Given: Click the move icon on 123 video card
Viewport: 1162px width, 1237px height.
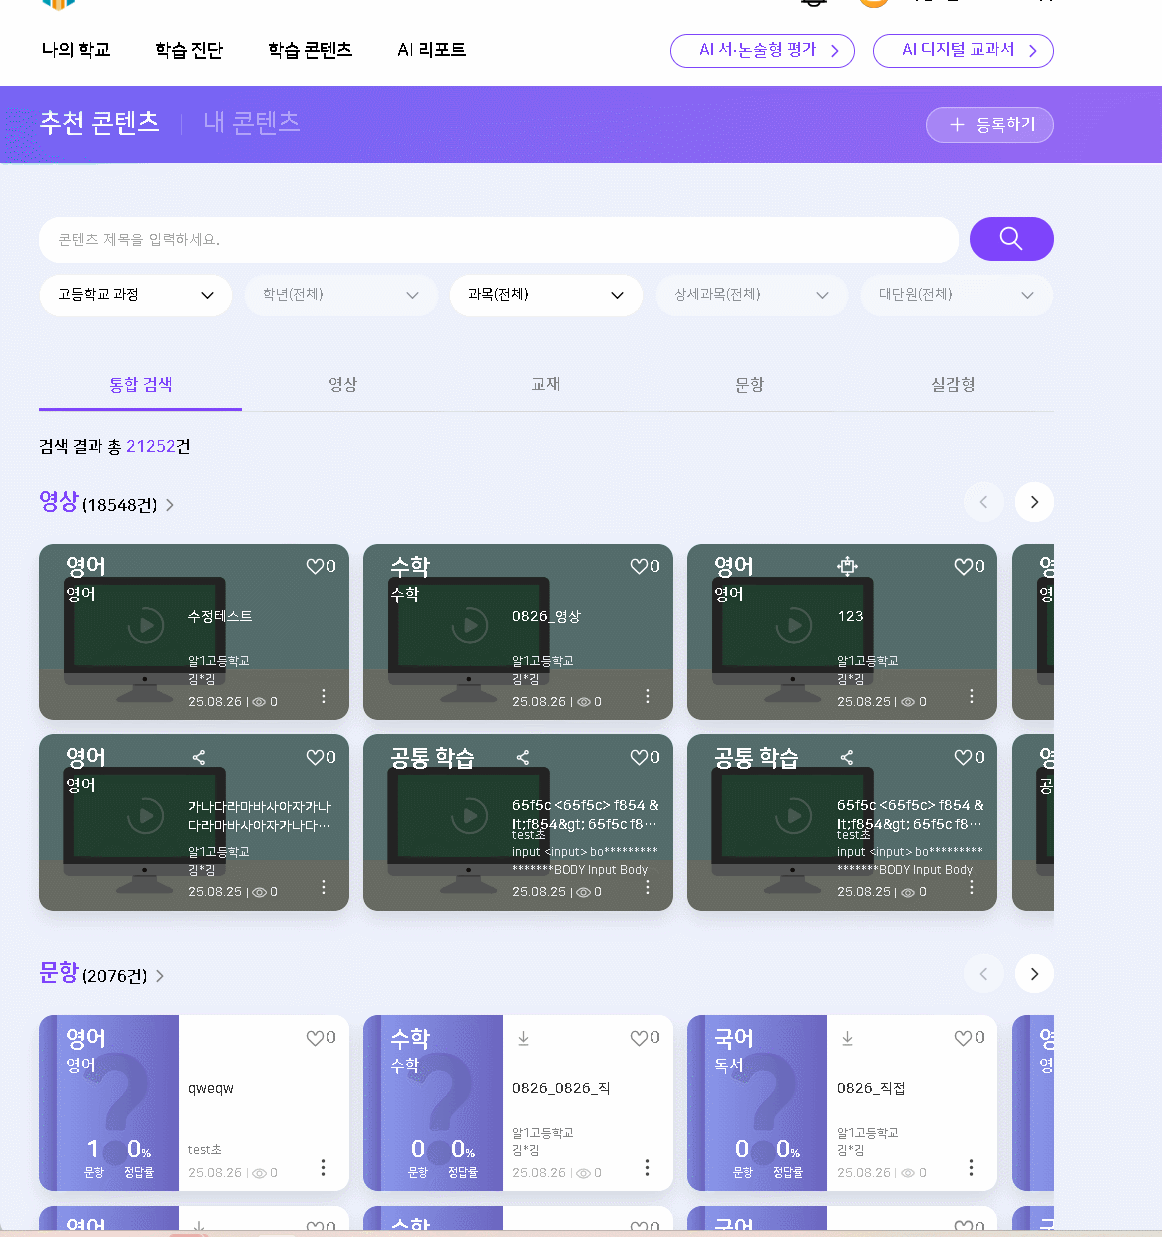Looking at the screenshot, I should click(847, 567).
